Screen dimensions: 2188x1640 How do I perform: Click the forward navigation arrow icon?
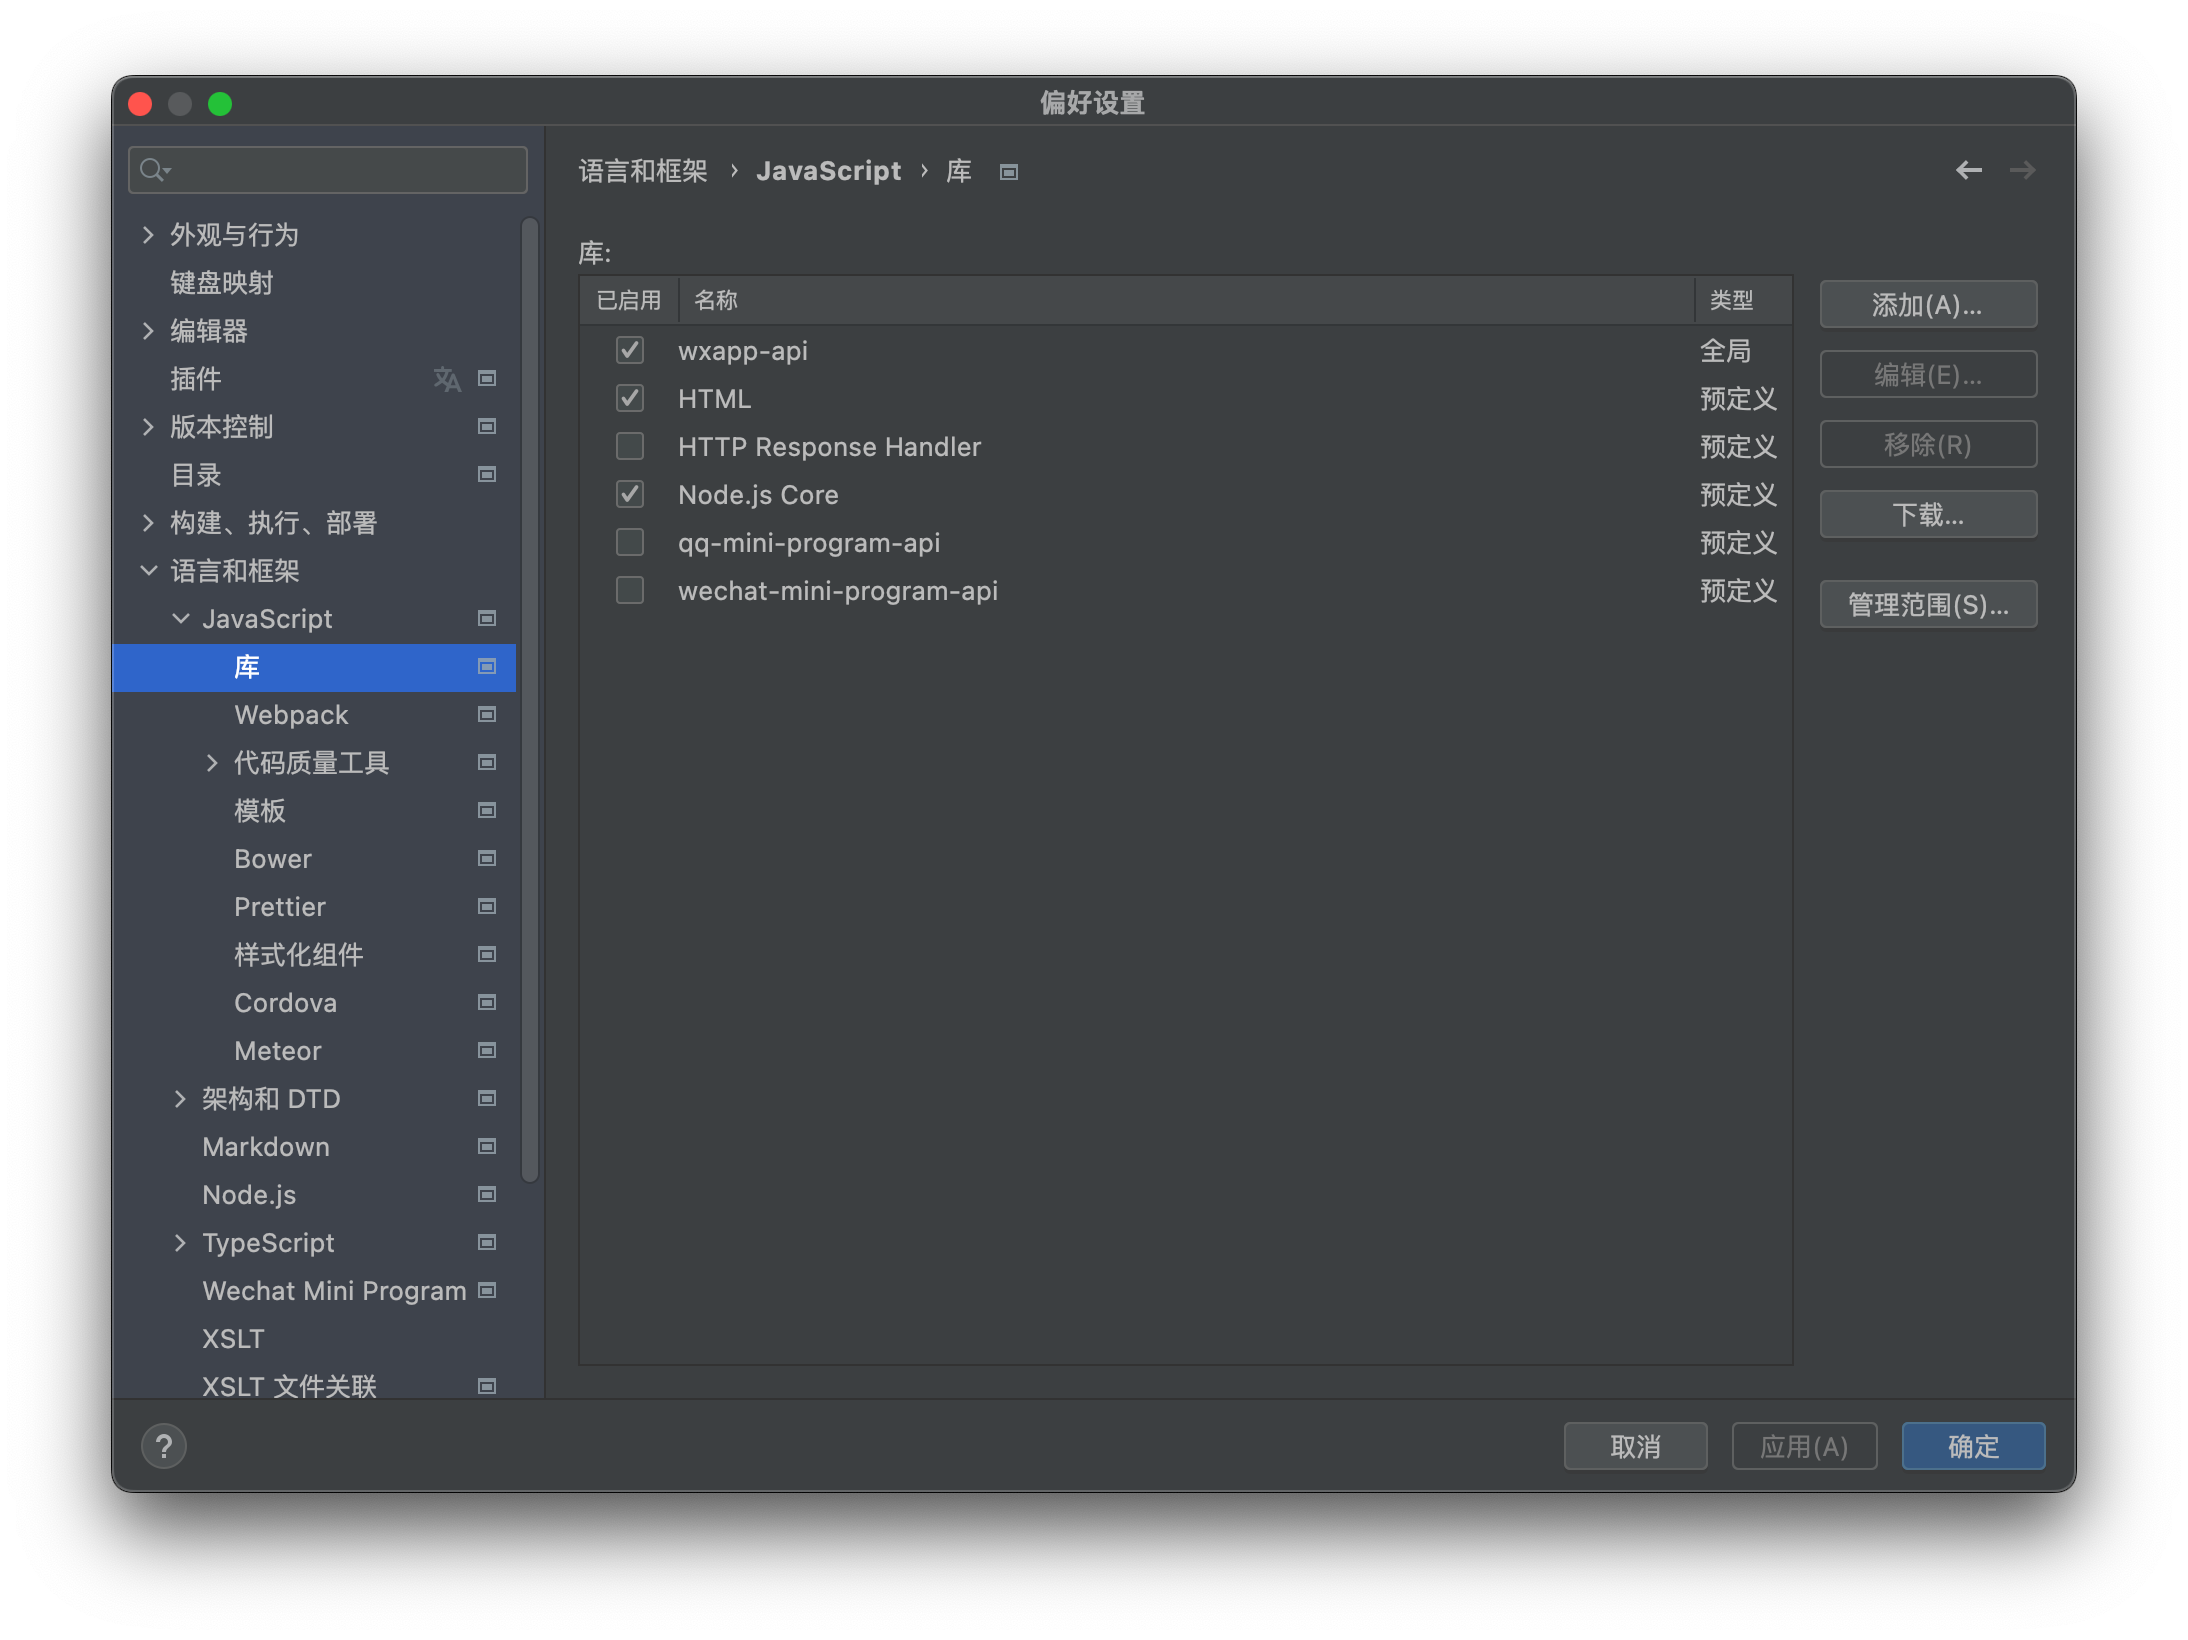2022,170
